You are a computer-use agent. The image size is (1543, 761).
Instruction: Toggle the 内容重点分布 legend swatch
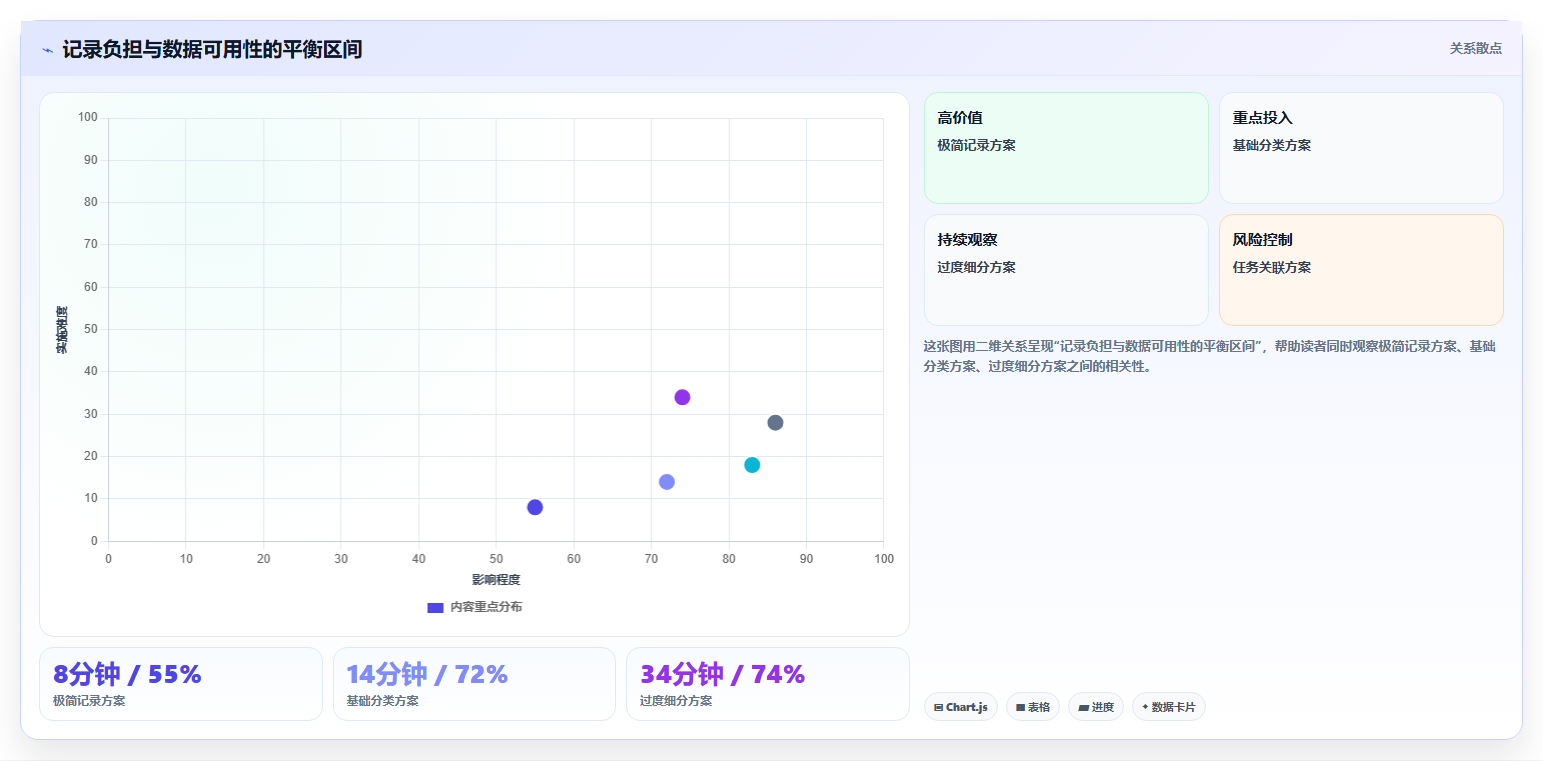coord(435,608)
